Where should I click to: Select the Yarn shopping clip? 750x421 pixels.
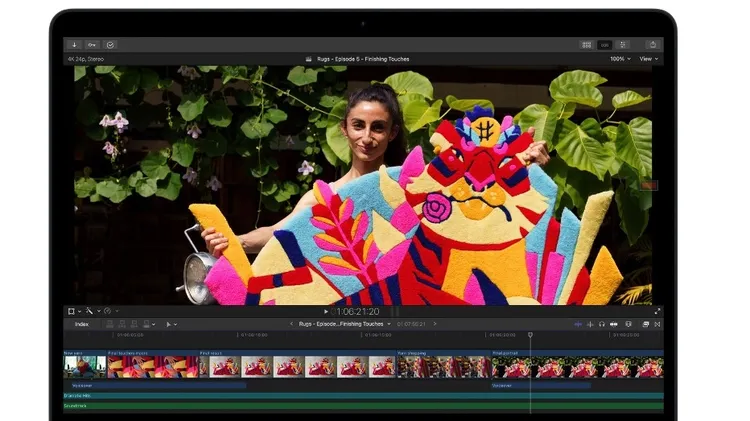coord(444,364)
